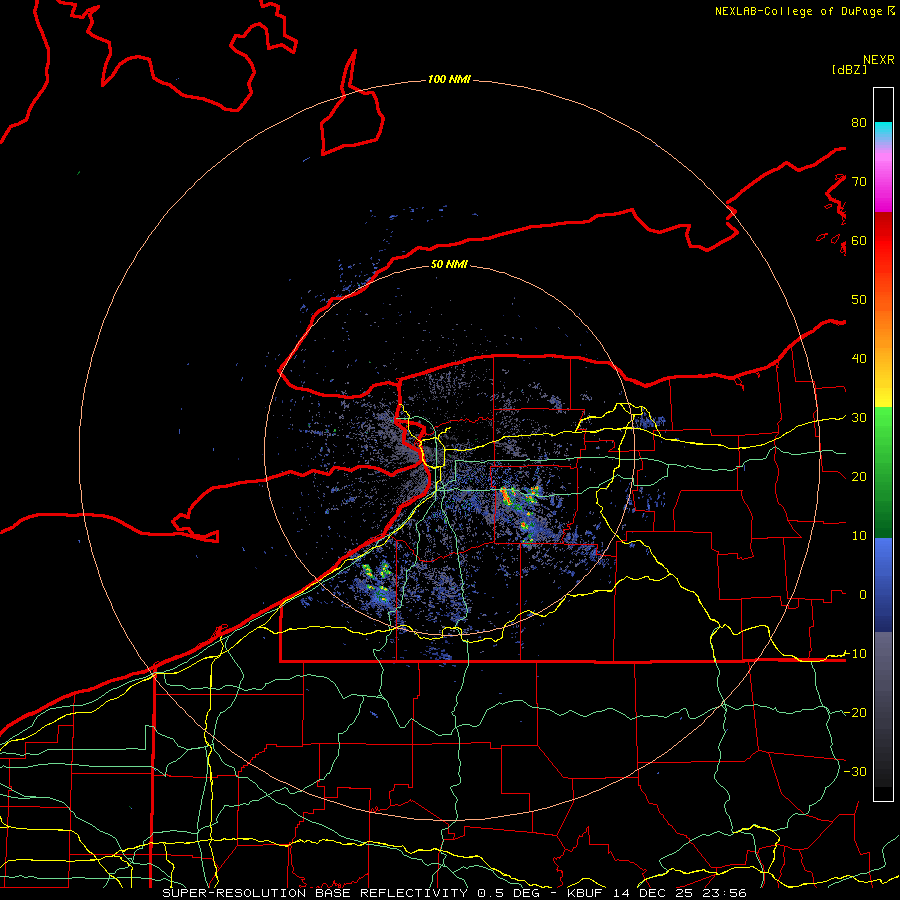The width and height of the screenshot is (900, 900).
Task: Click the "23:56" timestamp in the caption
Action: tap(723, 893)
